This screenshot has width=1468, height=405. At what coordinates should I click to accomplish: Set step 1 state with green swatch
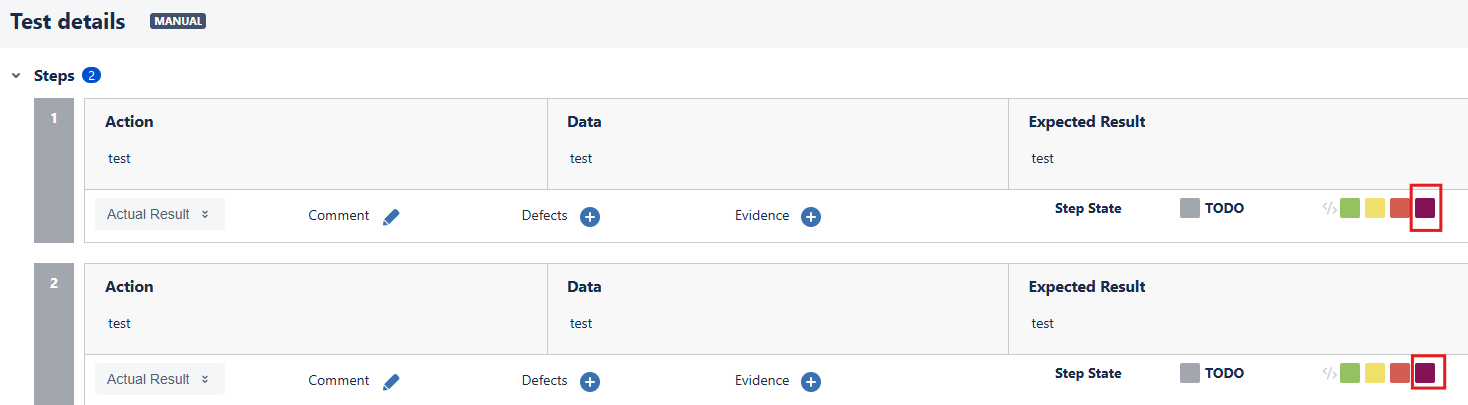(1350, 208)
